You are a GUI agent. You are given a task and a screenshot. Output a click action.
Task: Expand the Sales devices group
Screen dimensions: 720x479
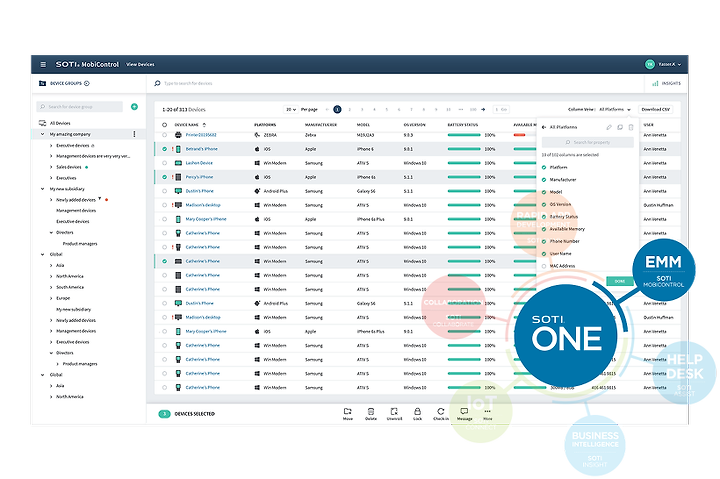tap(51, 167)
